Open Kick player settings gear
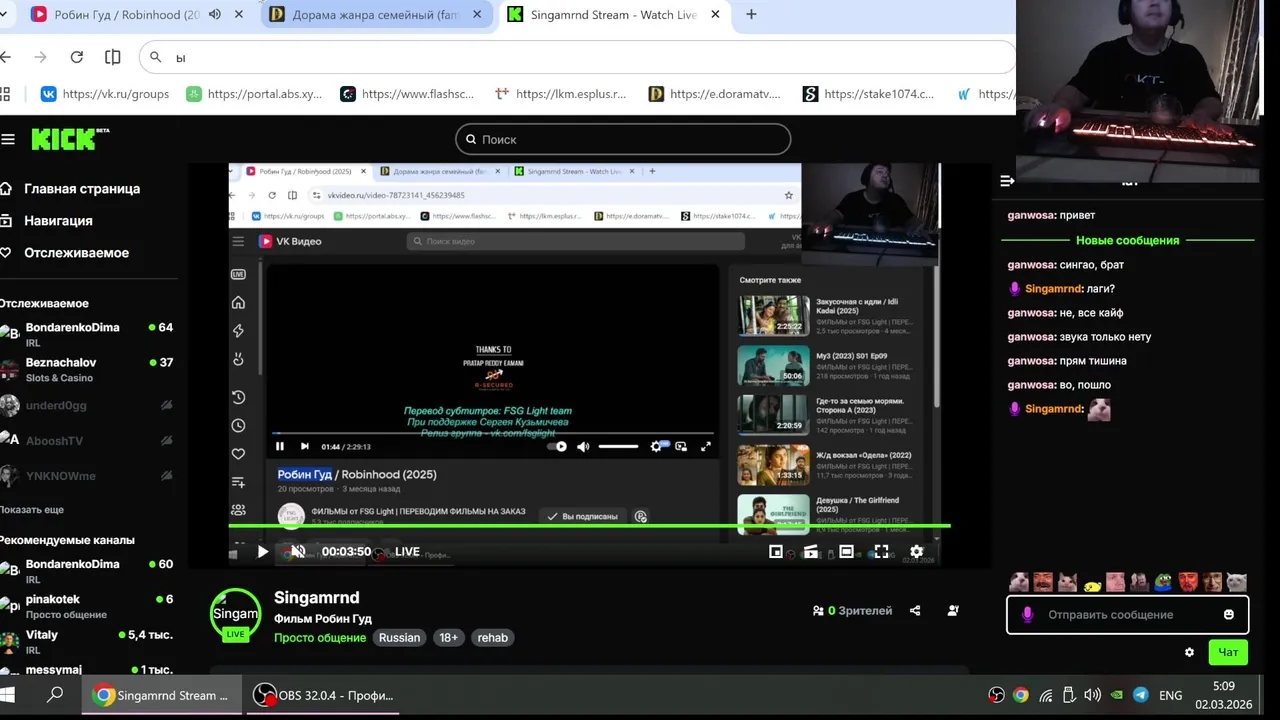The width and height of the screenshot is (1280, 720). point(916,551)
